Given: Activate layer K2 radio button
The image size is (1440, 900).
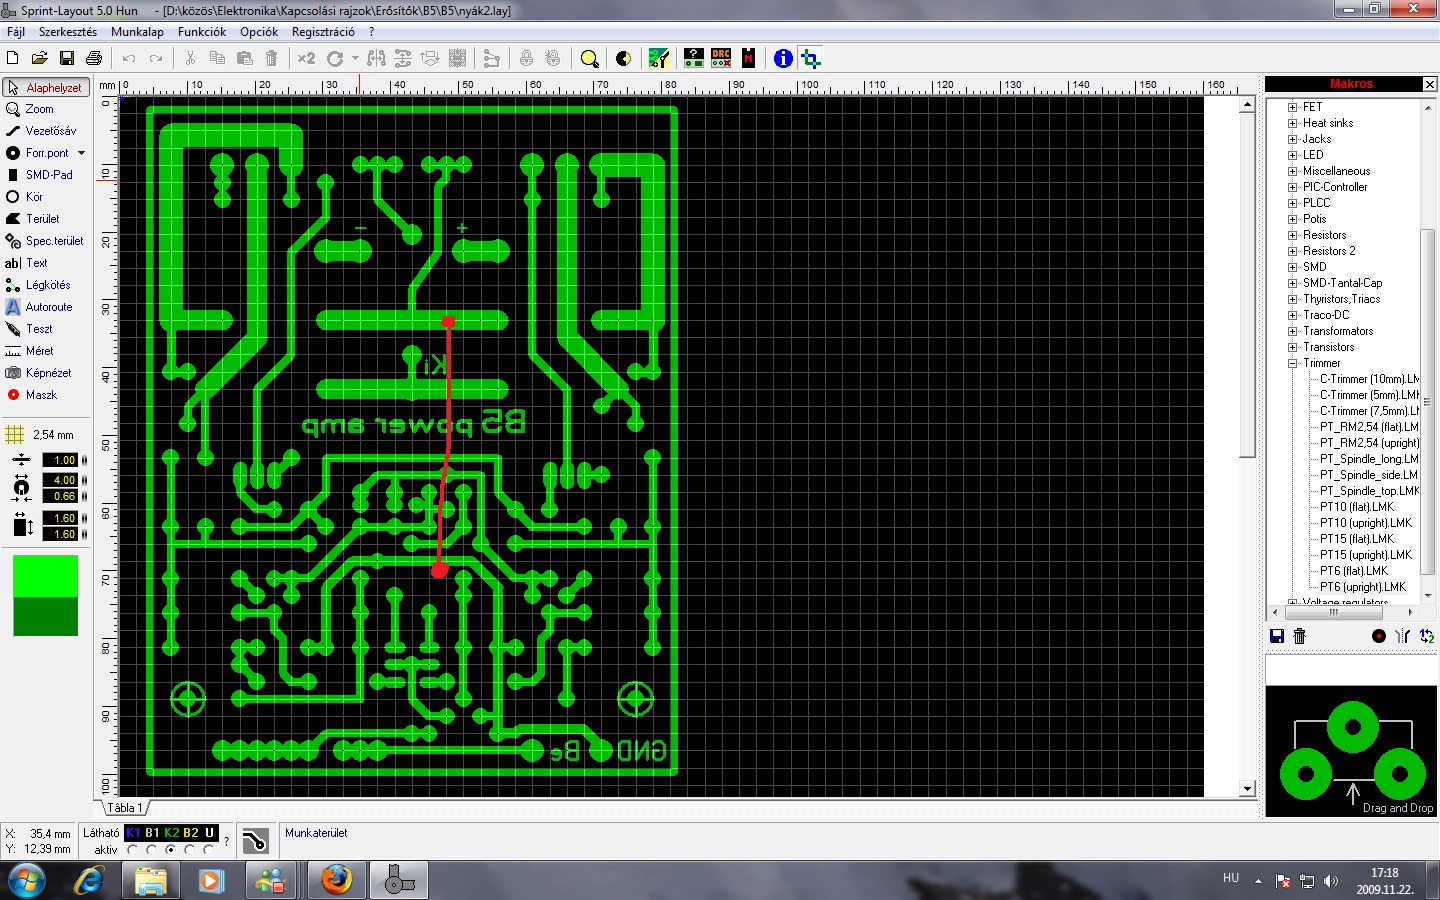Looking at the screenshot, I should coord(171,850).
